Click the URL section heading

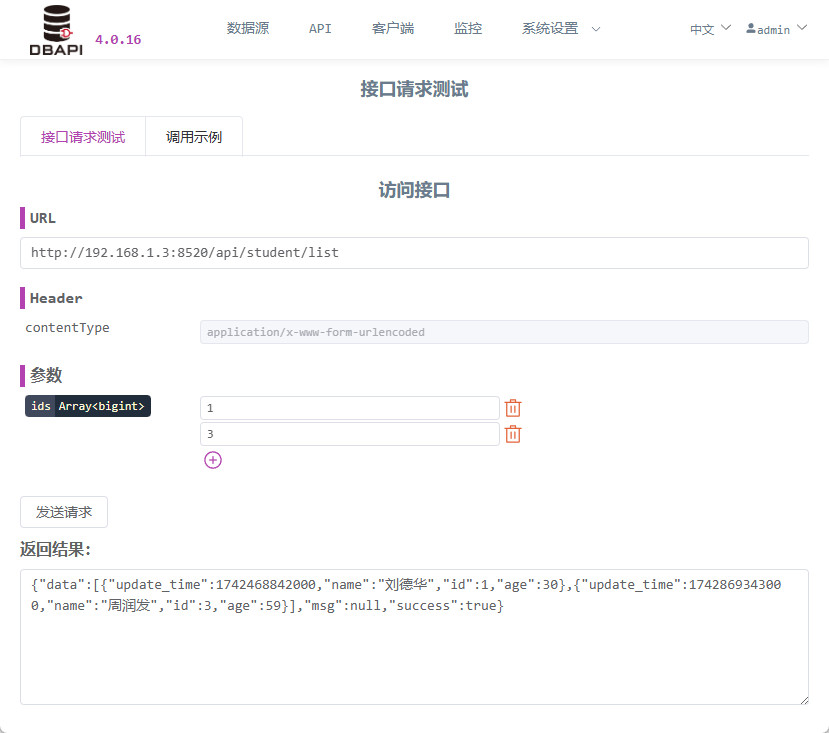point(42,218)
